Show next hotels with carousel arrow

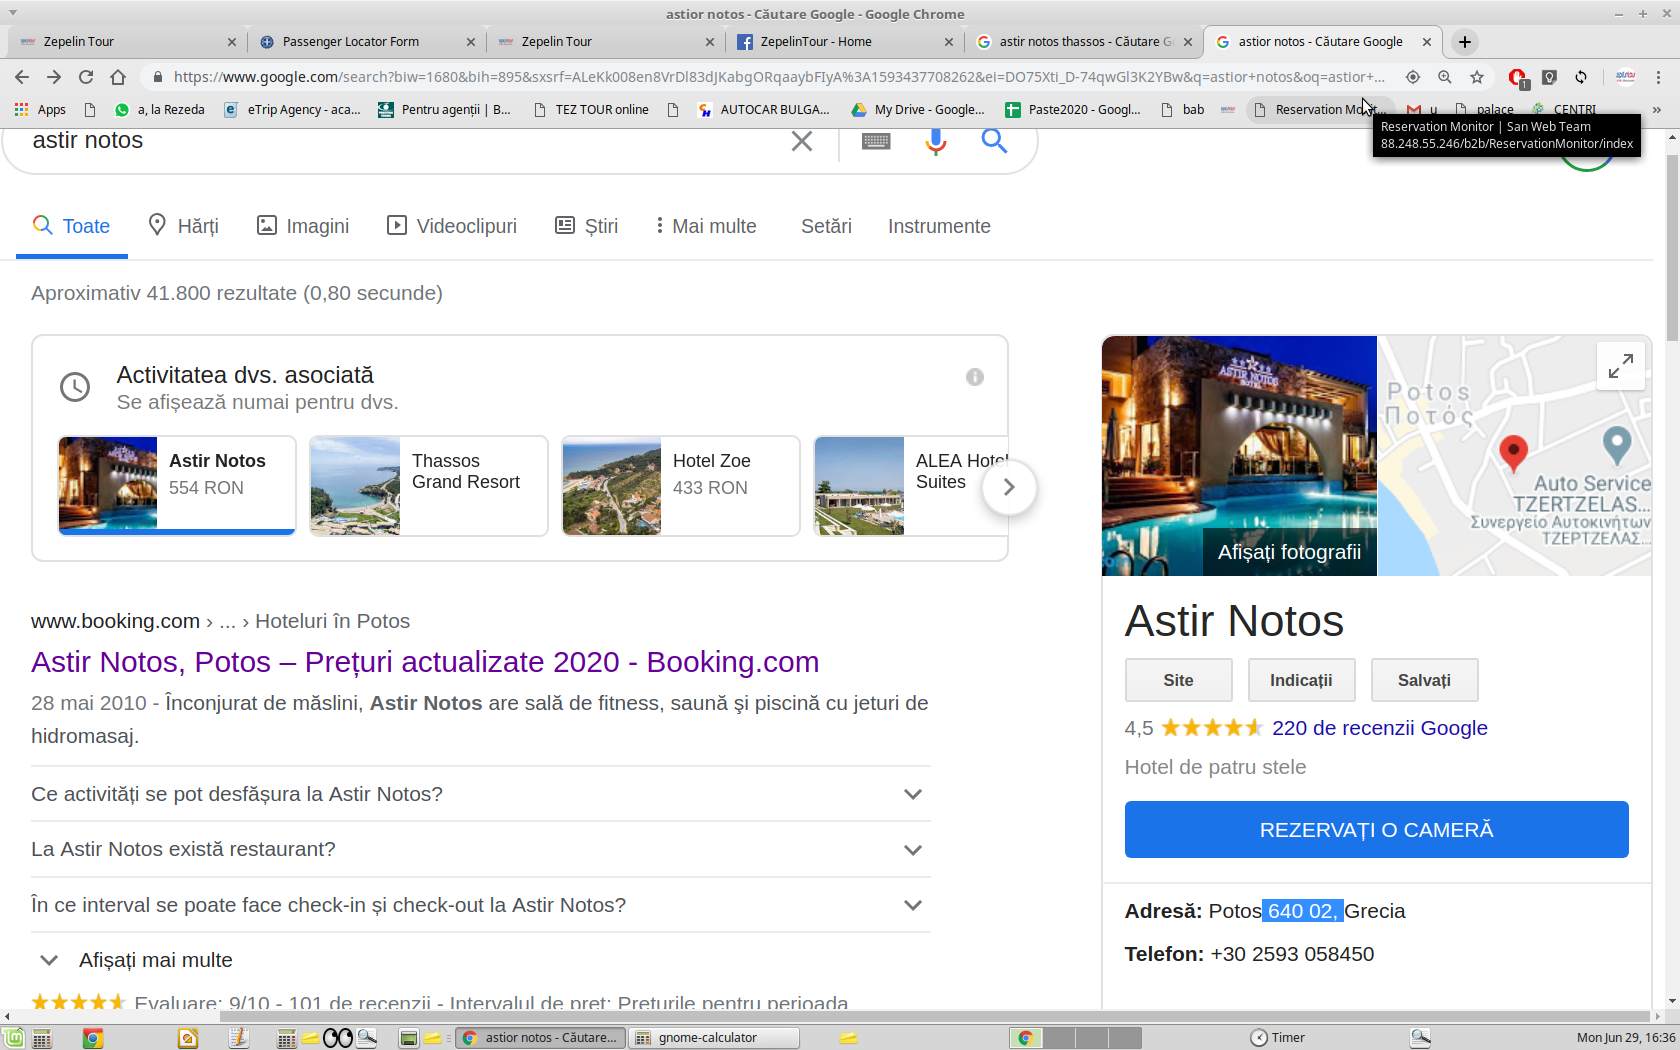click(x=1009, y=487)
